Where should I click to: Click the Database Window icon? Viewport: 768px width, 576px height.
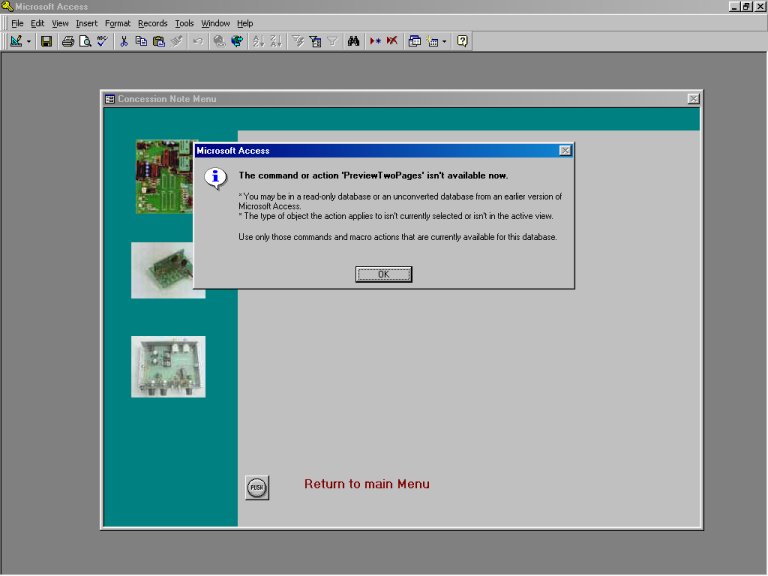(414, 41)
